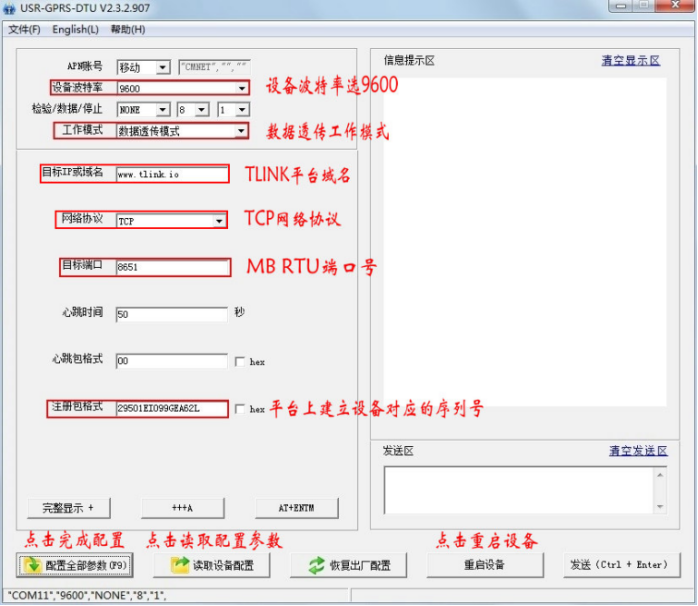Screen dimensions: 698x606
Task: Click the folder icon on 读取设备配置
Action: (180, 565)
